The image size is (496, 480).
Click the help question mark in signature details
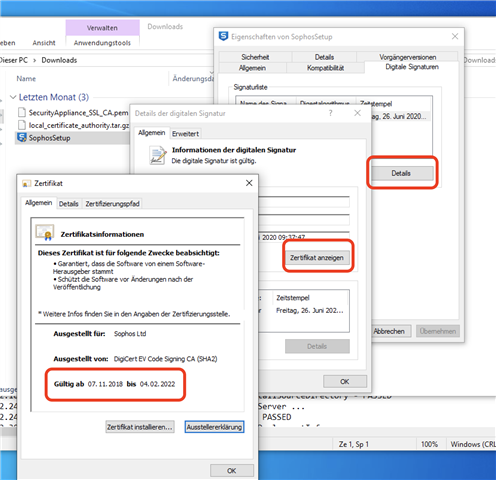(x=330, y=113)
